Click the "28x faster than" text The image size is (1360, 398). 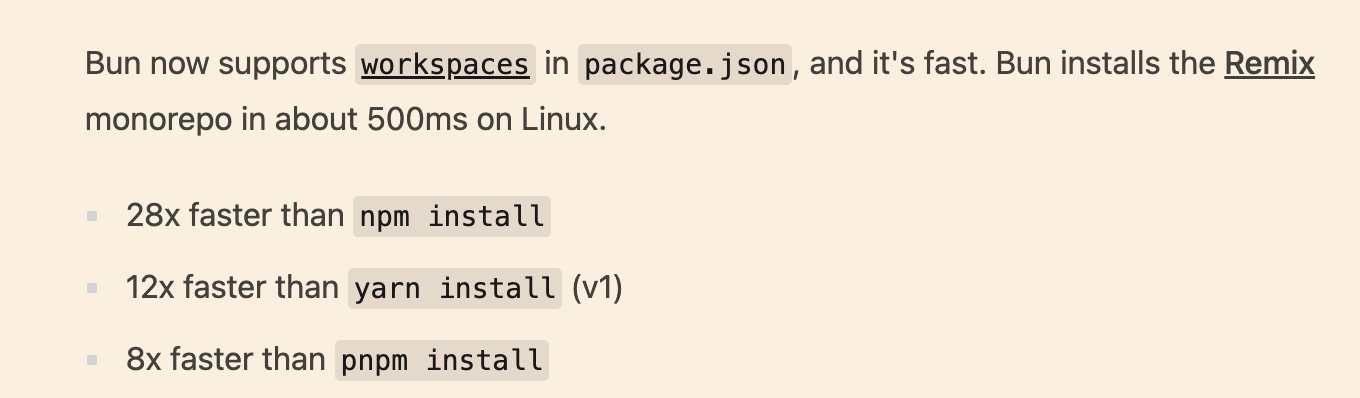[235, 216]
